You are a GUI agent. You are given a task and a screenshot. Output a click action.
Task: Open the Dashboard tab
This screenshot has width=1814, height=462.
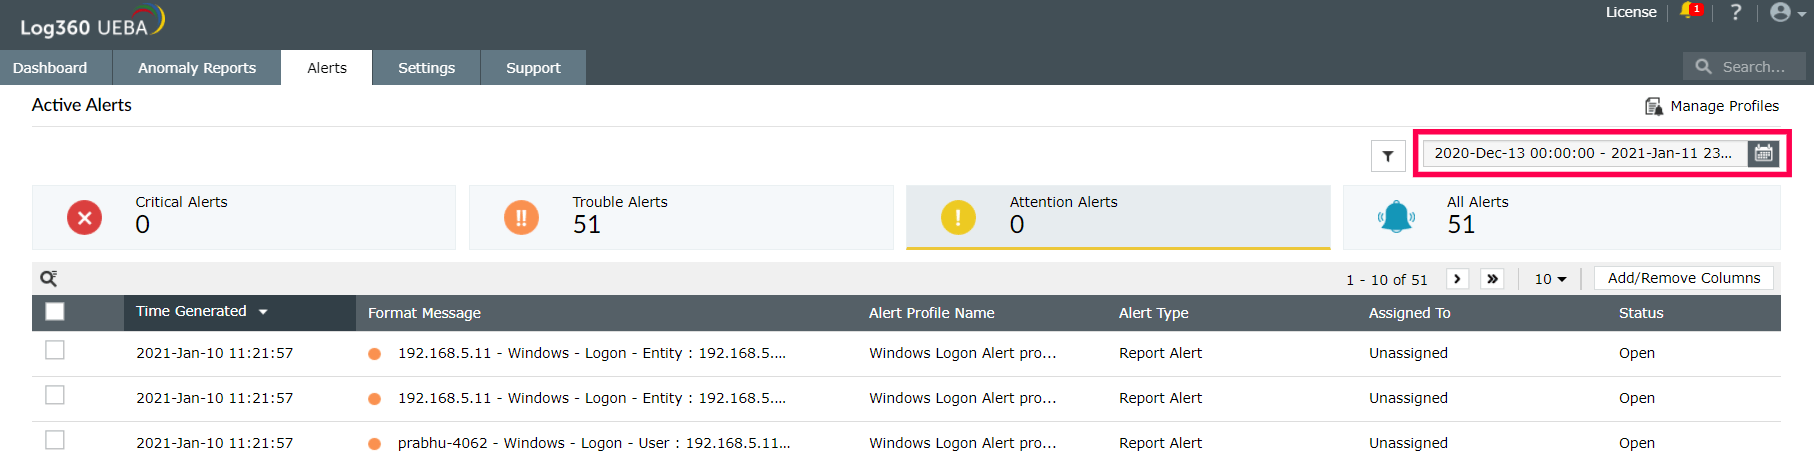pyautogui.click(x=50, y=68)
